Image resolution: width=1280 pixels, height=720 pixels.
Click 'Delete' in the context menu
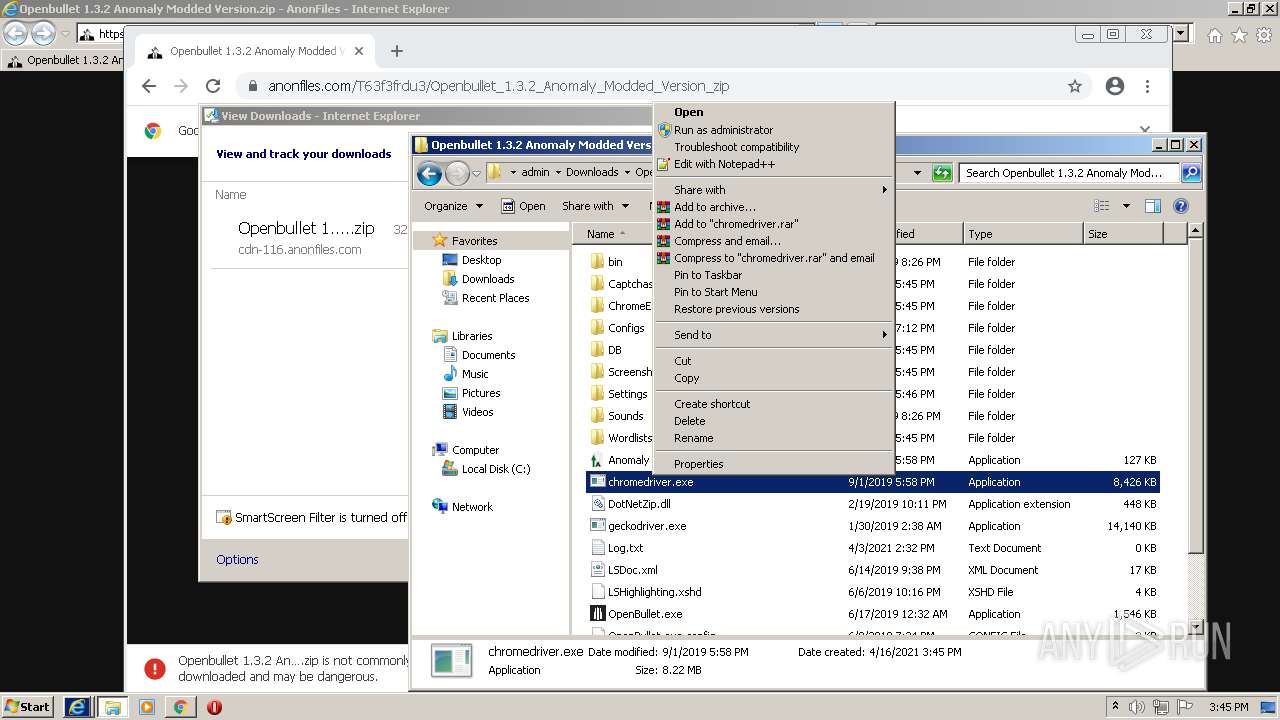click(x=773, y=421)
